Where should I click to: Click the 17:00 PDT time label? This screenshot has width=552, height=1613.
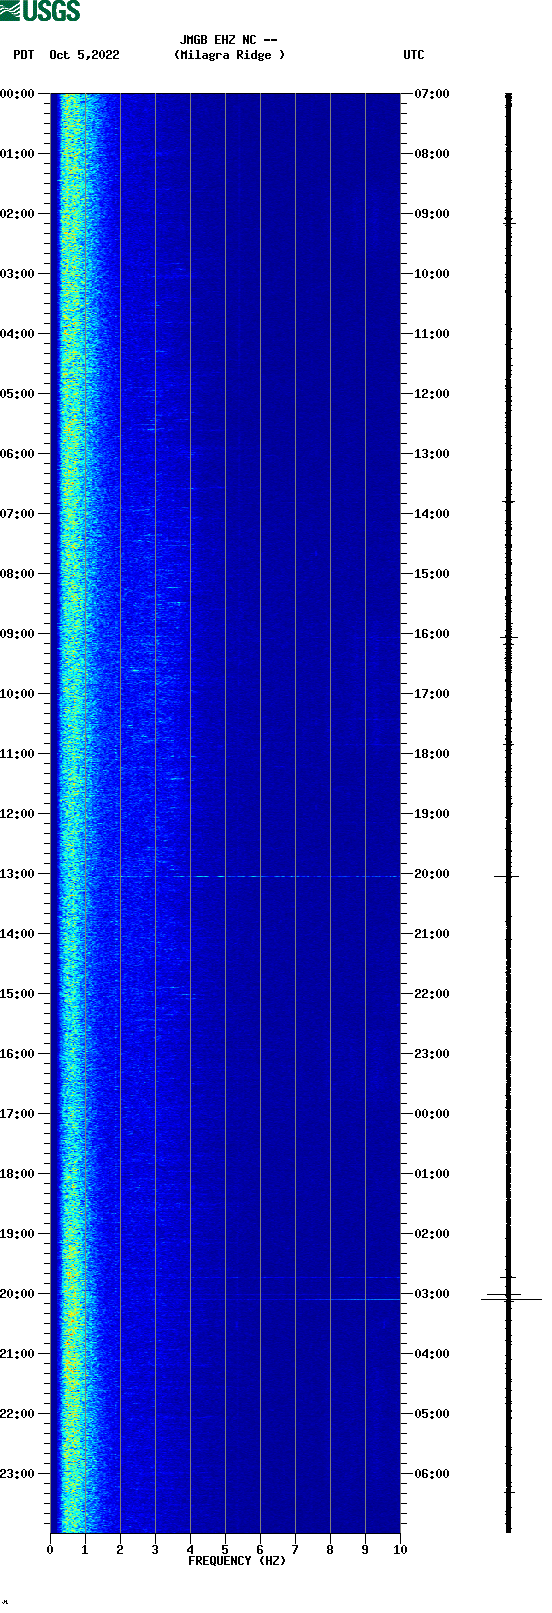tap(18, 1114)
